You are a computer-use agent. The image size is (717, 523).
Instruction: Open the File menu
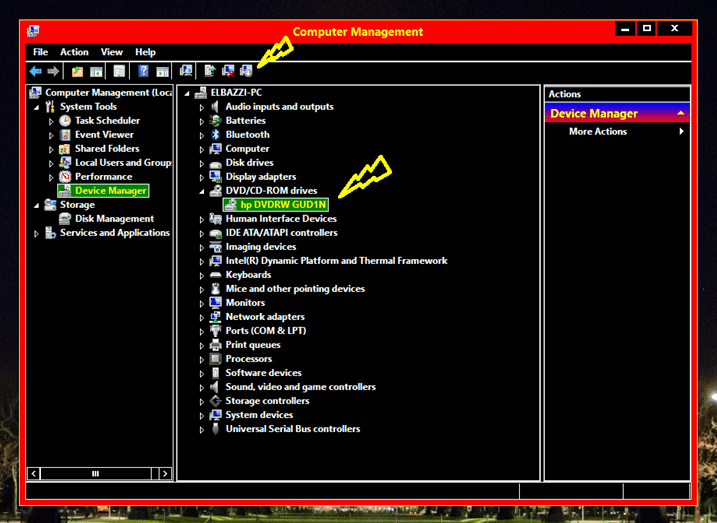pyautogui.click(x=40, y=52)
